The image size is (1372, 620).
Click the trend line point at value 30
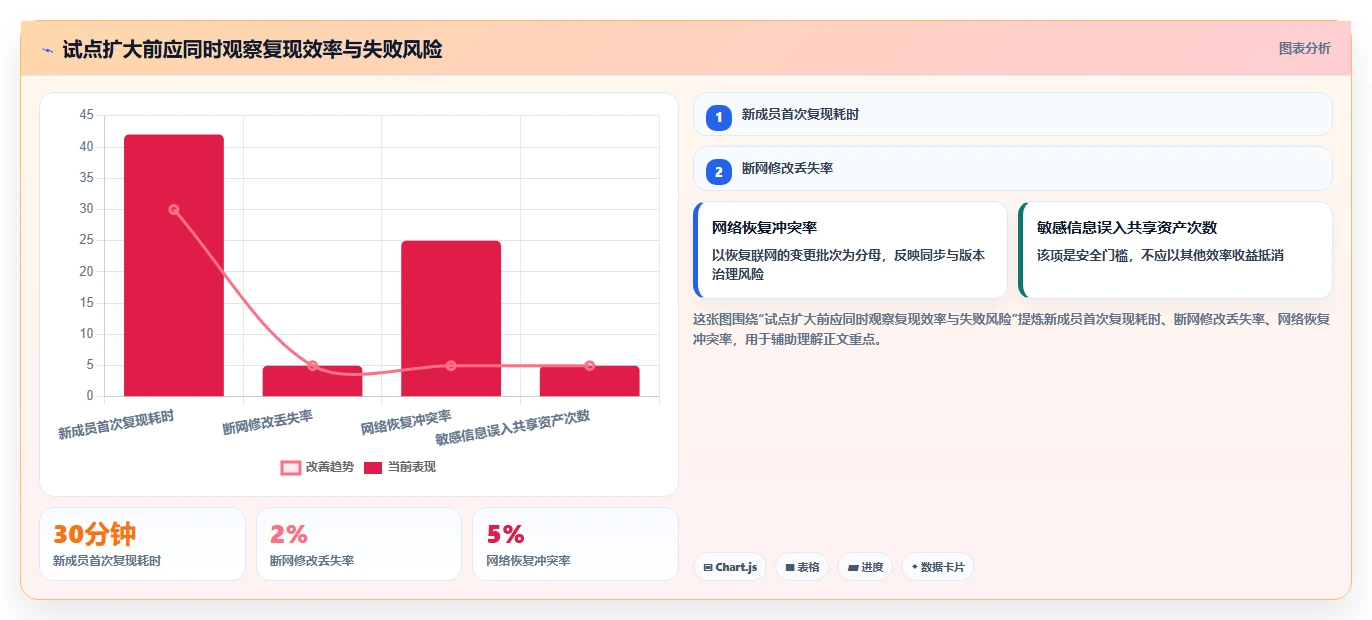pyautogui.click(x=174, y=210)
